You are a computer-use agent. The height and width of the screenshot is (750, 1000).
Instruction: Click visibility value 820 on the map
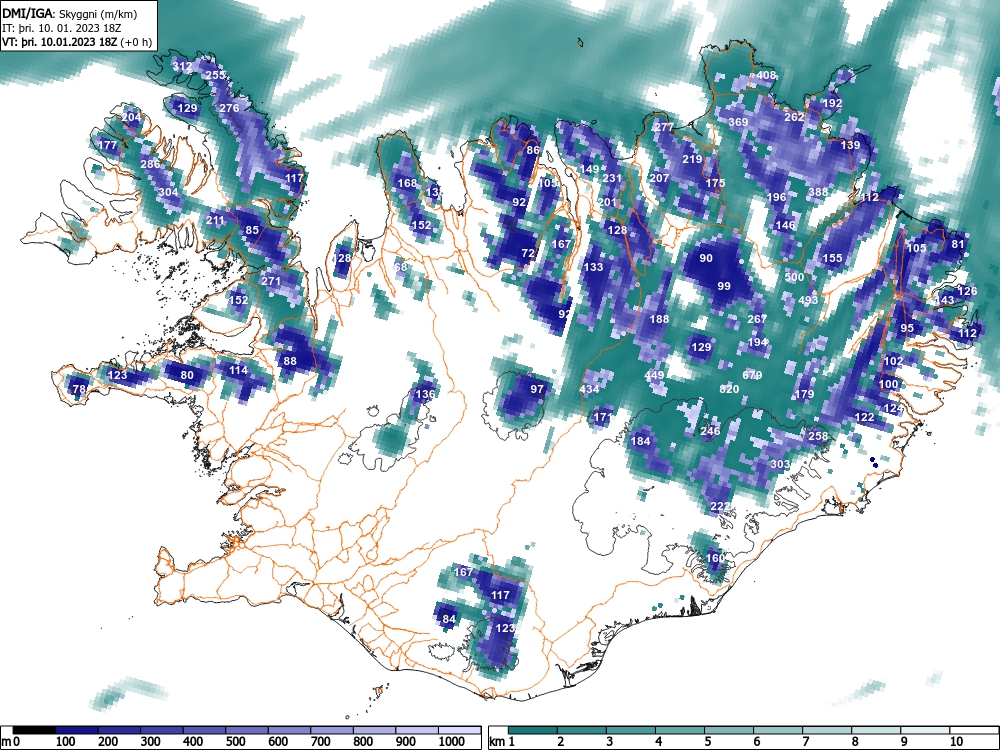point(729,389)
